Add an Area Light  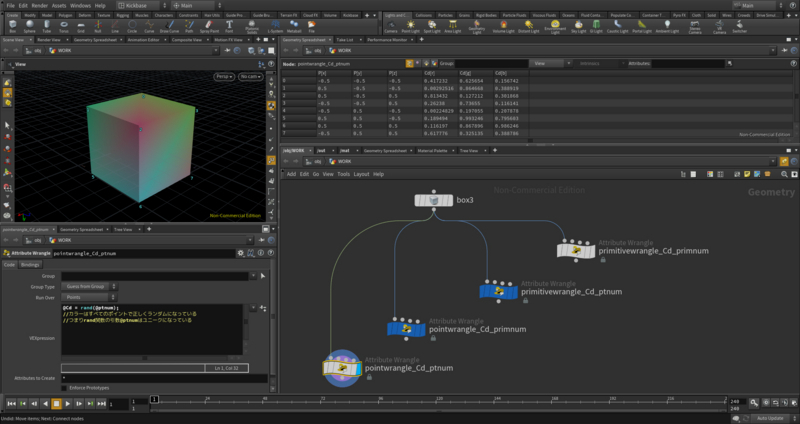click(x=453, y=26)
